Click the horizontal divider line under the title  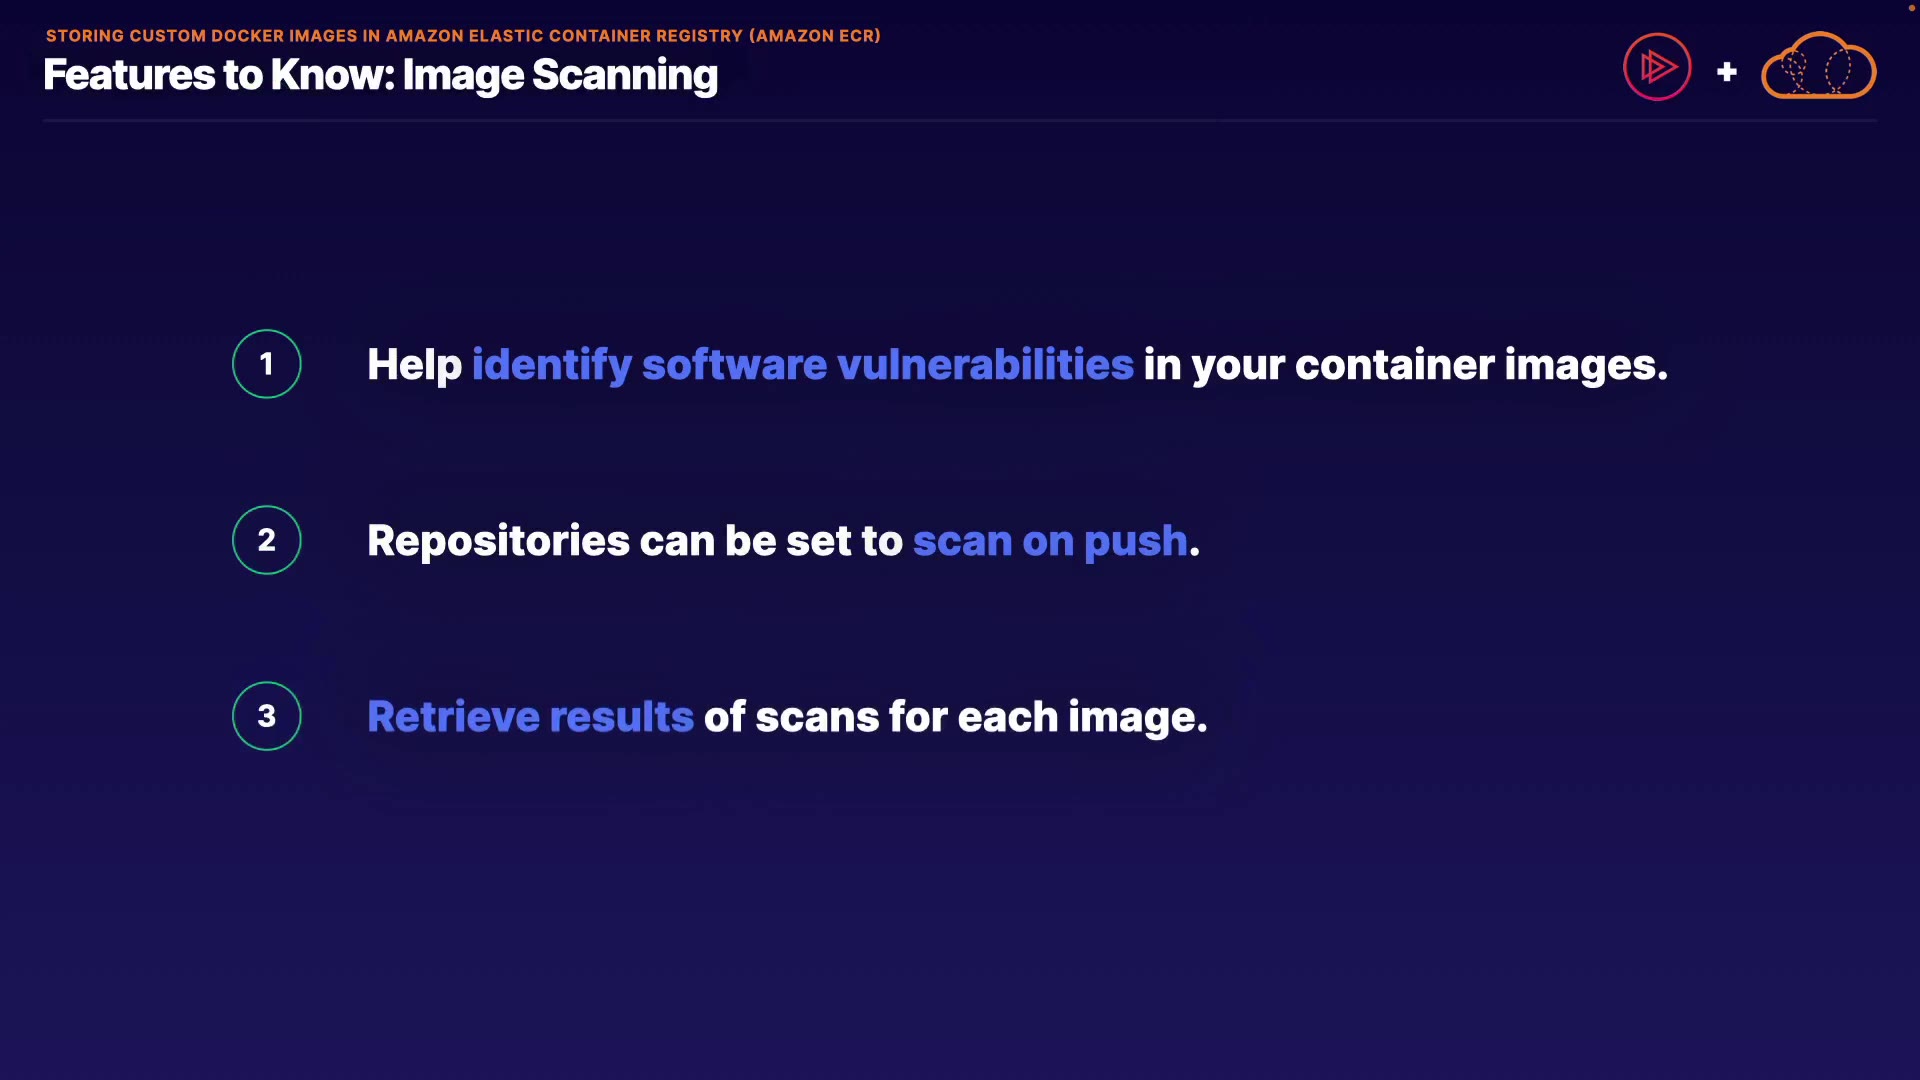coord(958,120)
